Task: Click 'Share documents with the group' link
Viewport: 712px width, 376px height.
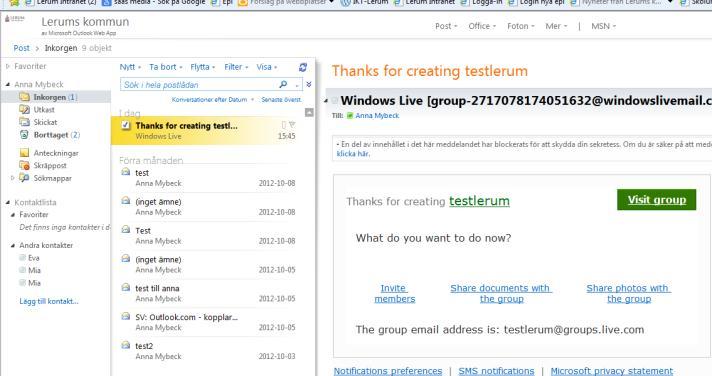Action: click(x=501, y=293)
